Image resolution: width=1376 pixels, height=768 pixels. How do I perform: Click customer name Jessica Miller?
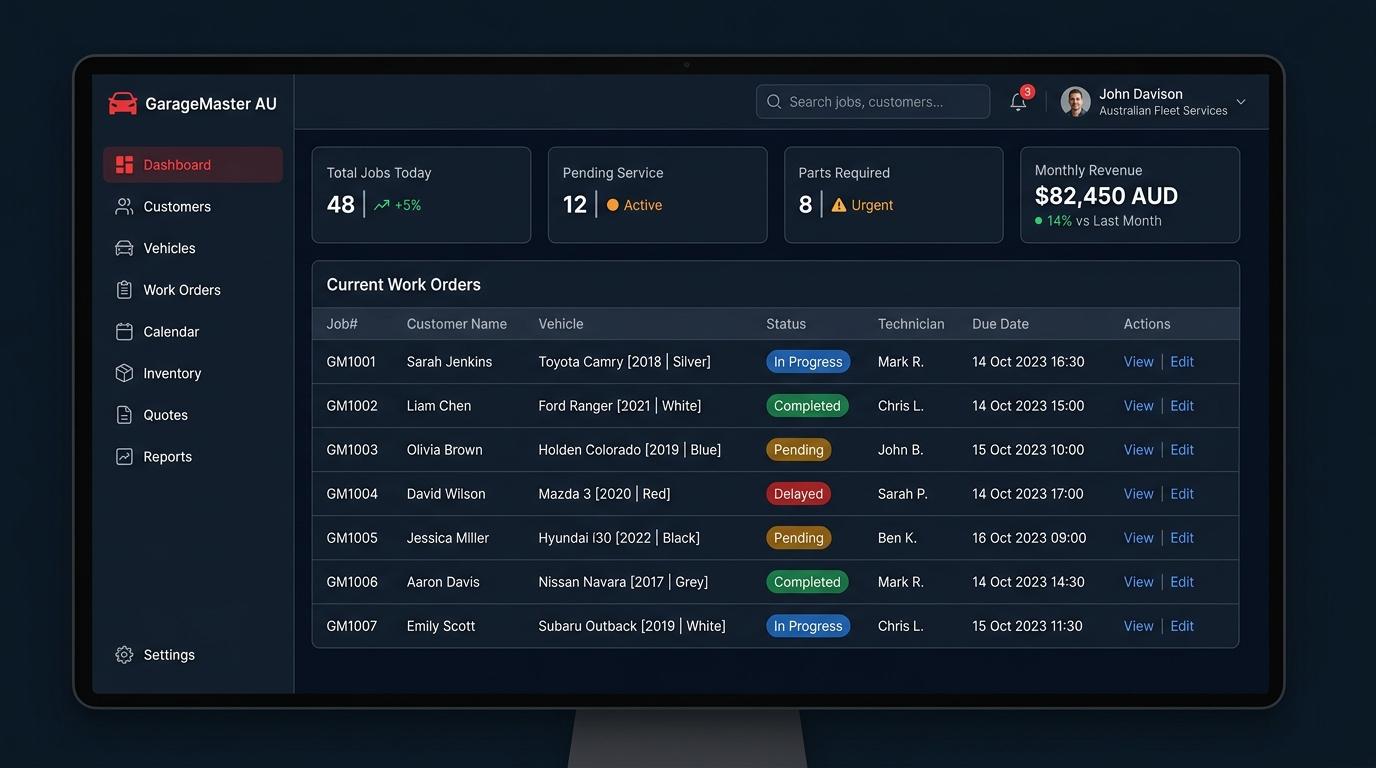[x=448, y=538]
